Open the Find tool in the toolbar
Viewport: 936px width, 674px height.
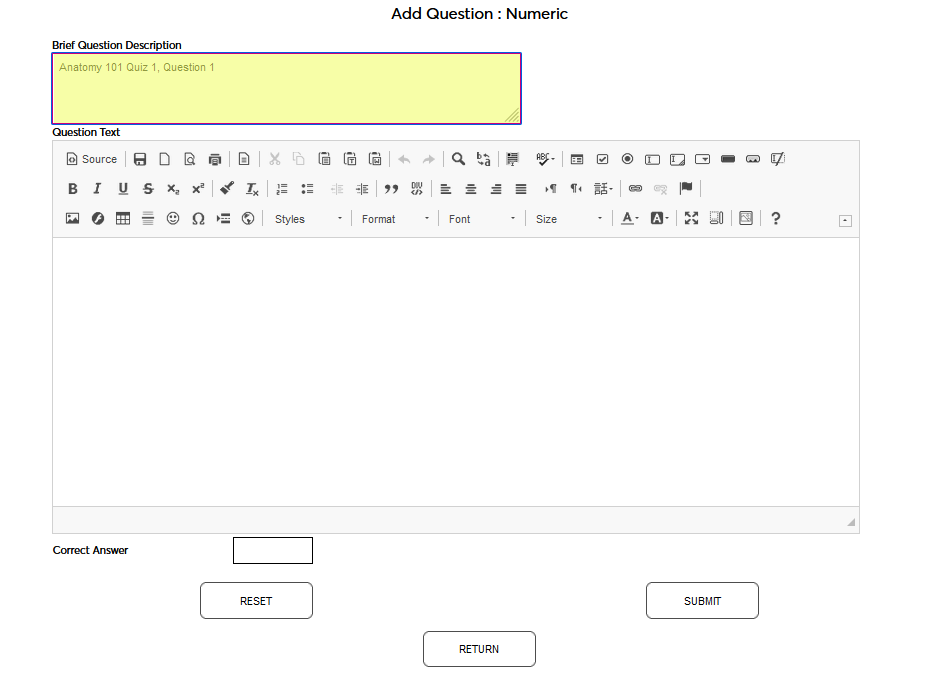458,158
